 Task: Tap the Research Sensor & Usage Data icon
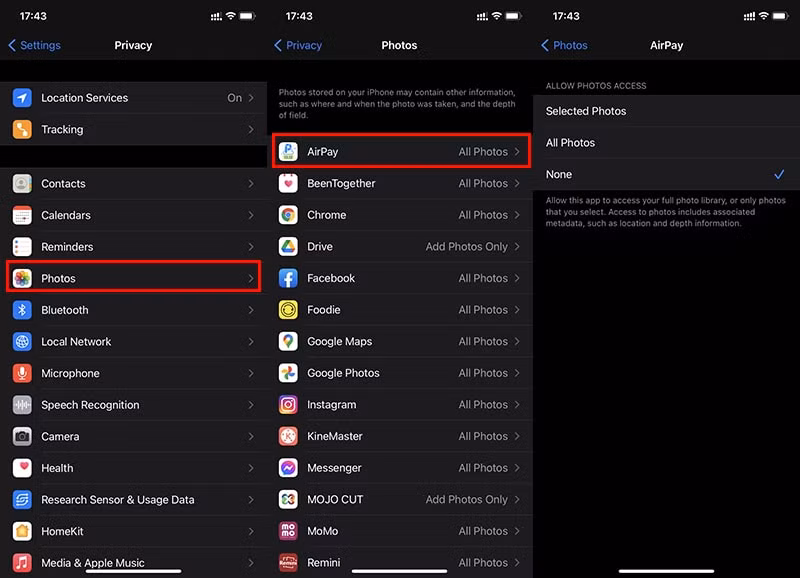point(22,500)
